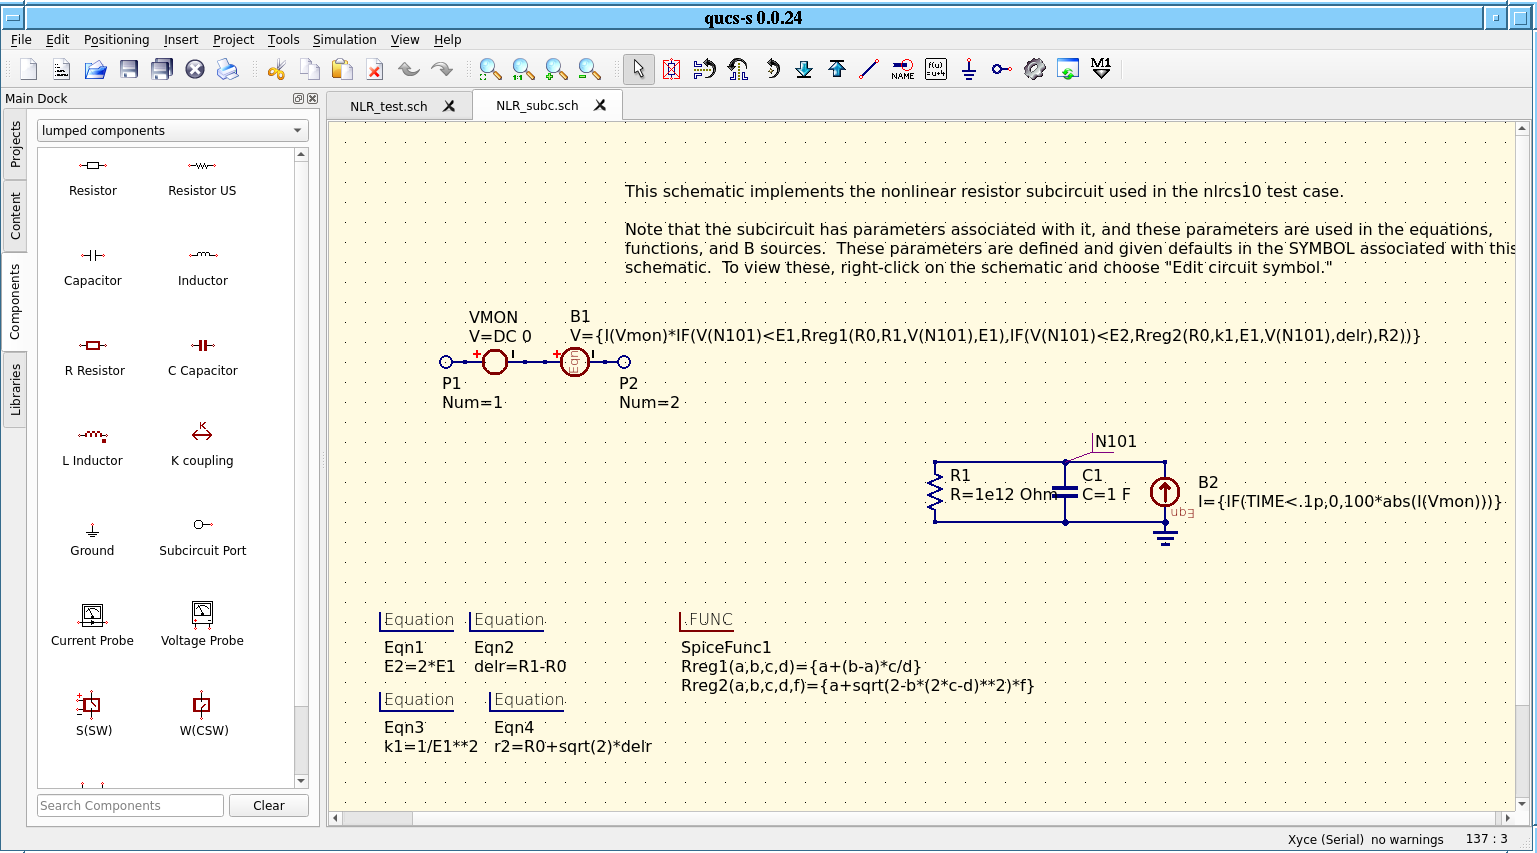This screenshot has height=853, width=1537.
Task: Type in the Search Components field
Action: (129, 805)
